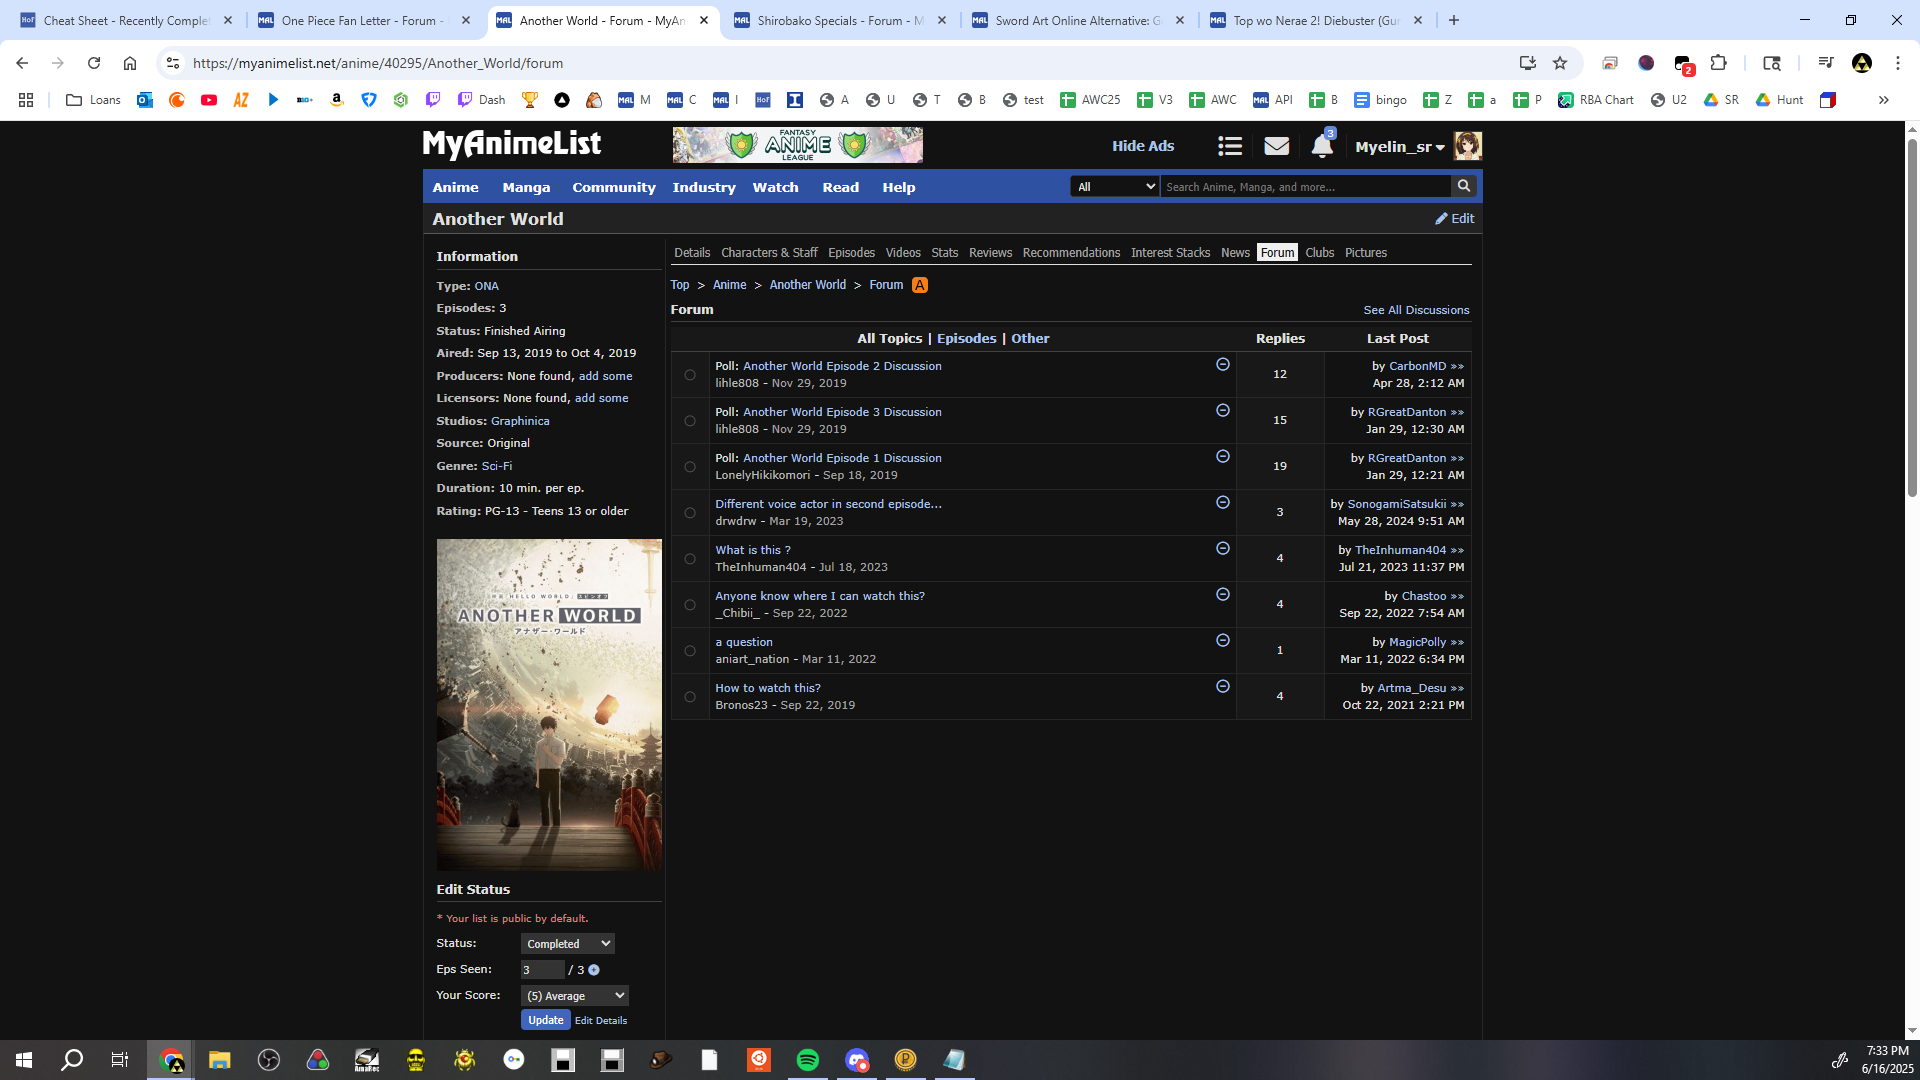Open See All Discussions link

(x=1415, y=310)
